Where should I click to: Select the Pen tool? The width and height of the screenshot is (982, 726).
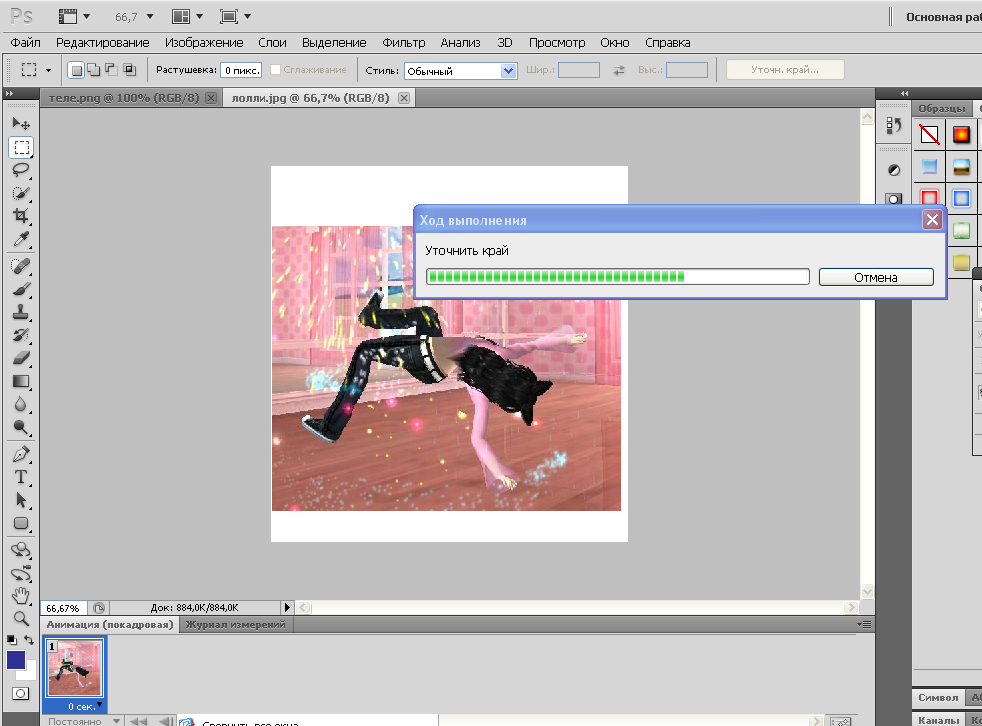coord(21,454)
